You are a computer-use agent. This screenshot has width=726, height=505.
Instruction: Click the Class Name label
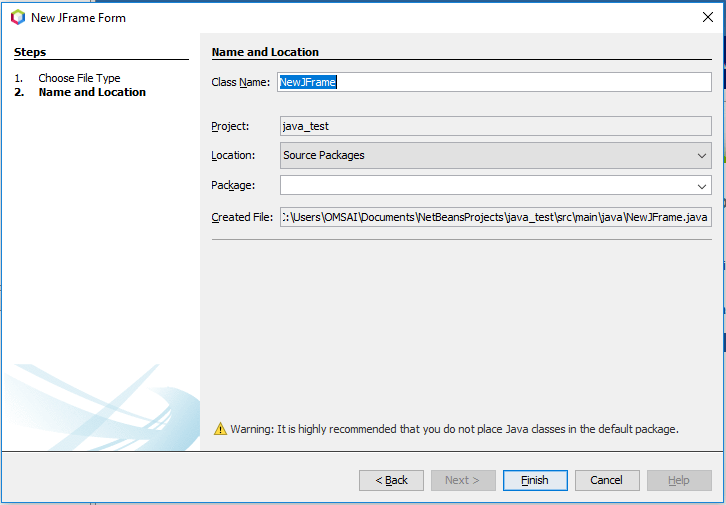point(240,82)
